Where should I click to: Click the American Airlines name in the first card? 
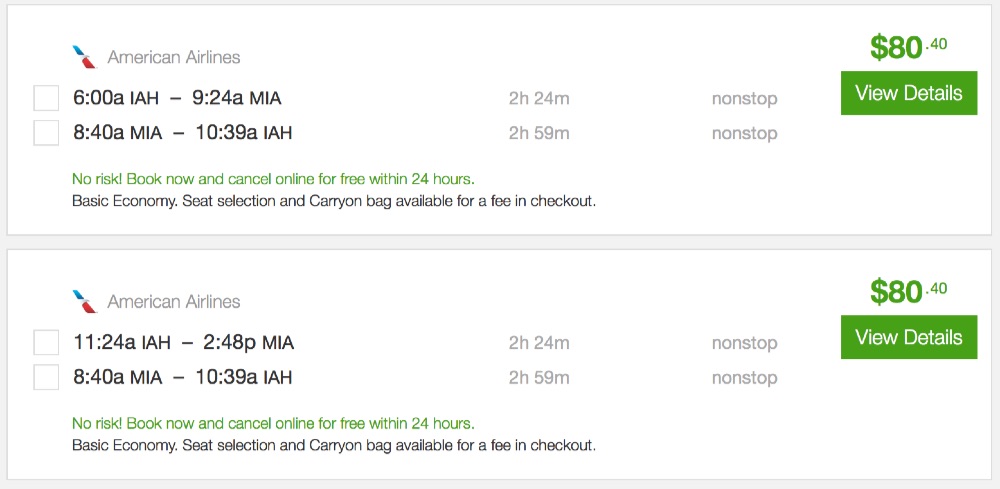click(174, 57)
